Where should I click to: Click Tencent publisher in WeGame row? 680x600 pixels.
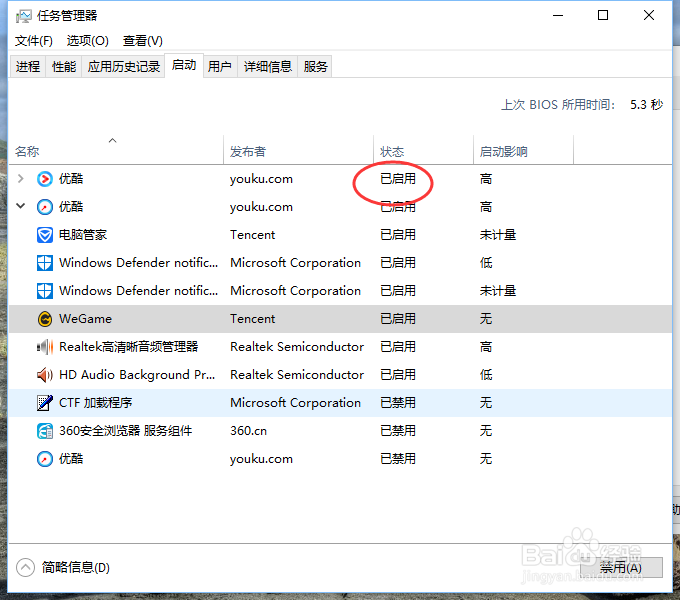(252, 319)
